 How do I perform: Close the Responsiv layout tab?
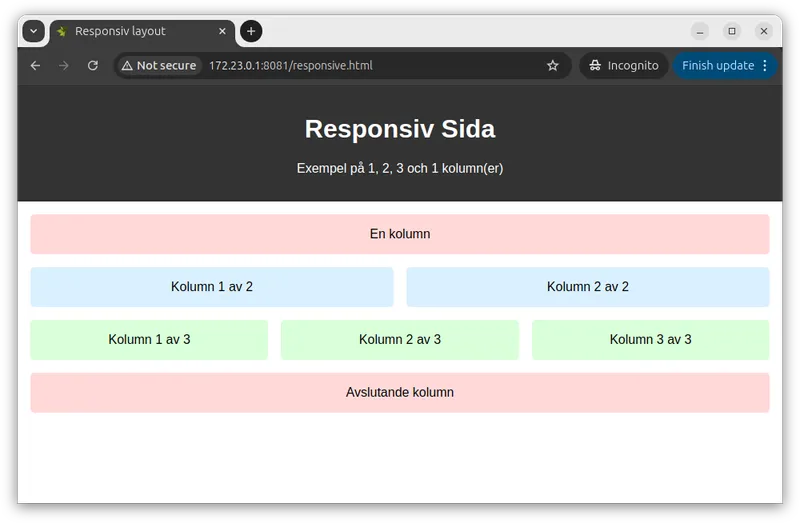point(222,32)
